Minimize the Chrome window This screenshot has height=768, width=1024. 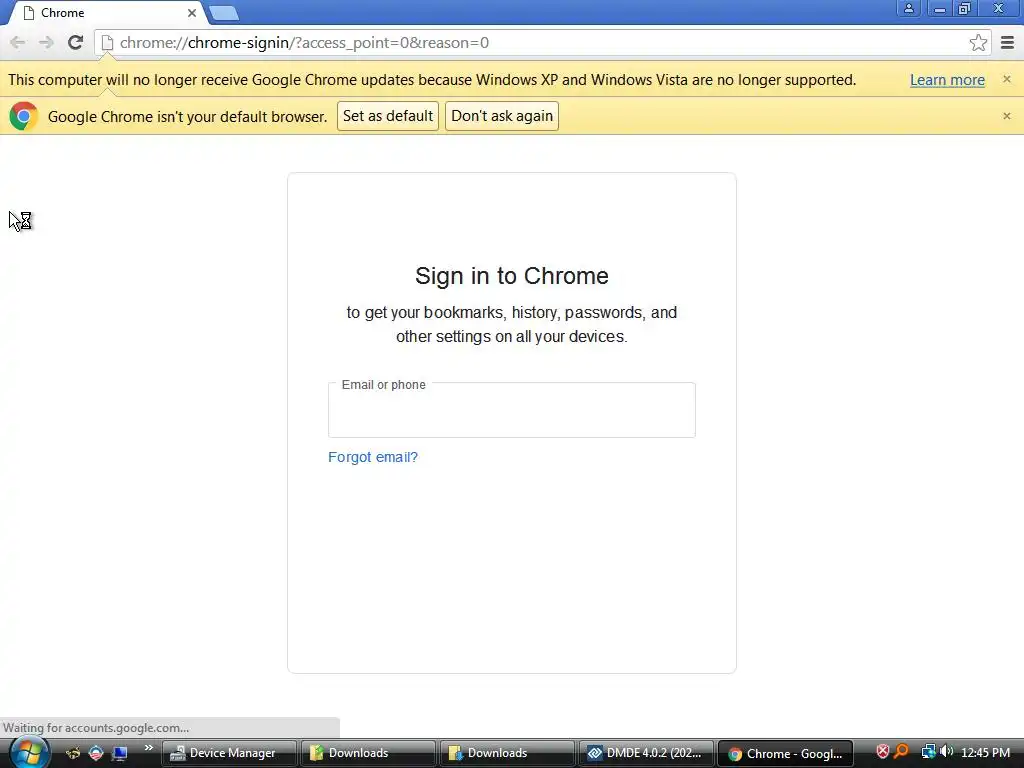click(x=940, y=8)
